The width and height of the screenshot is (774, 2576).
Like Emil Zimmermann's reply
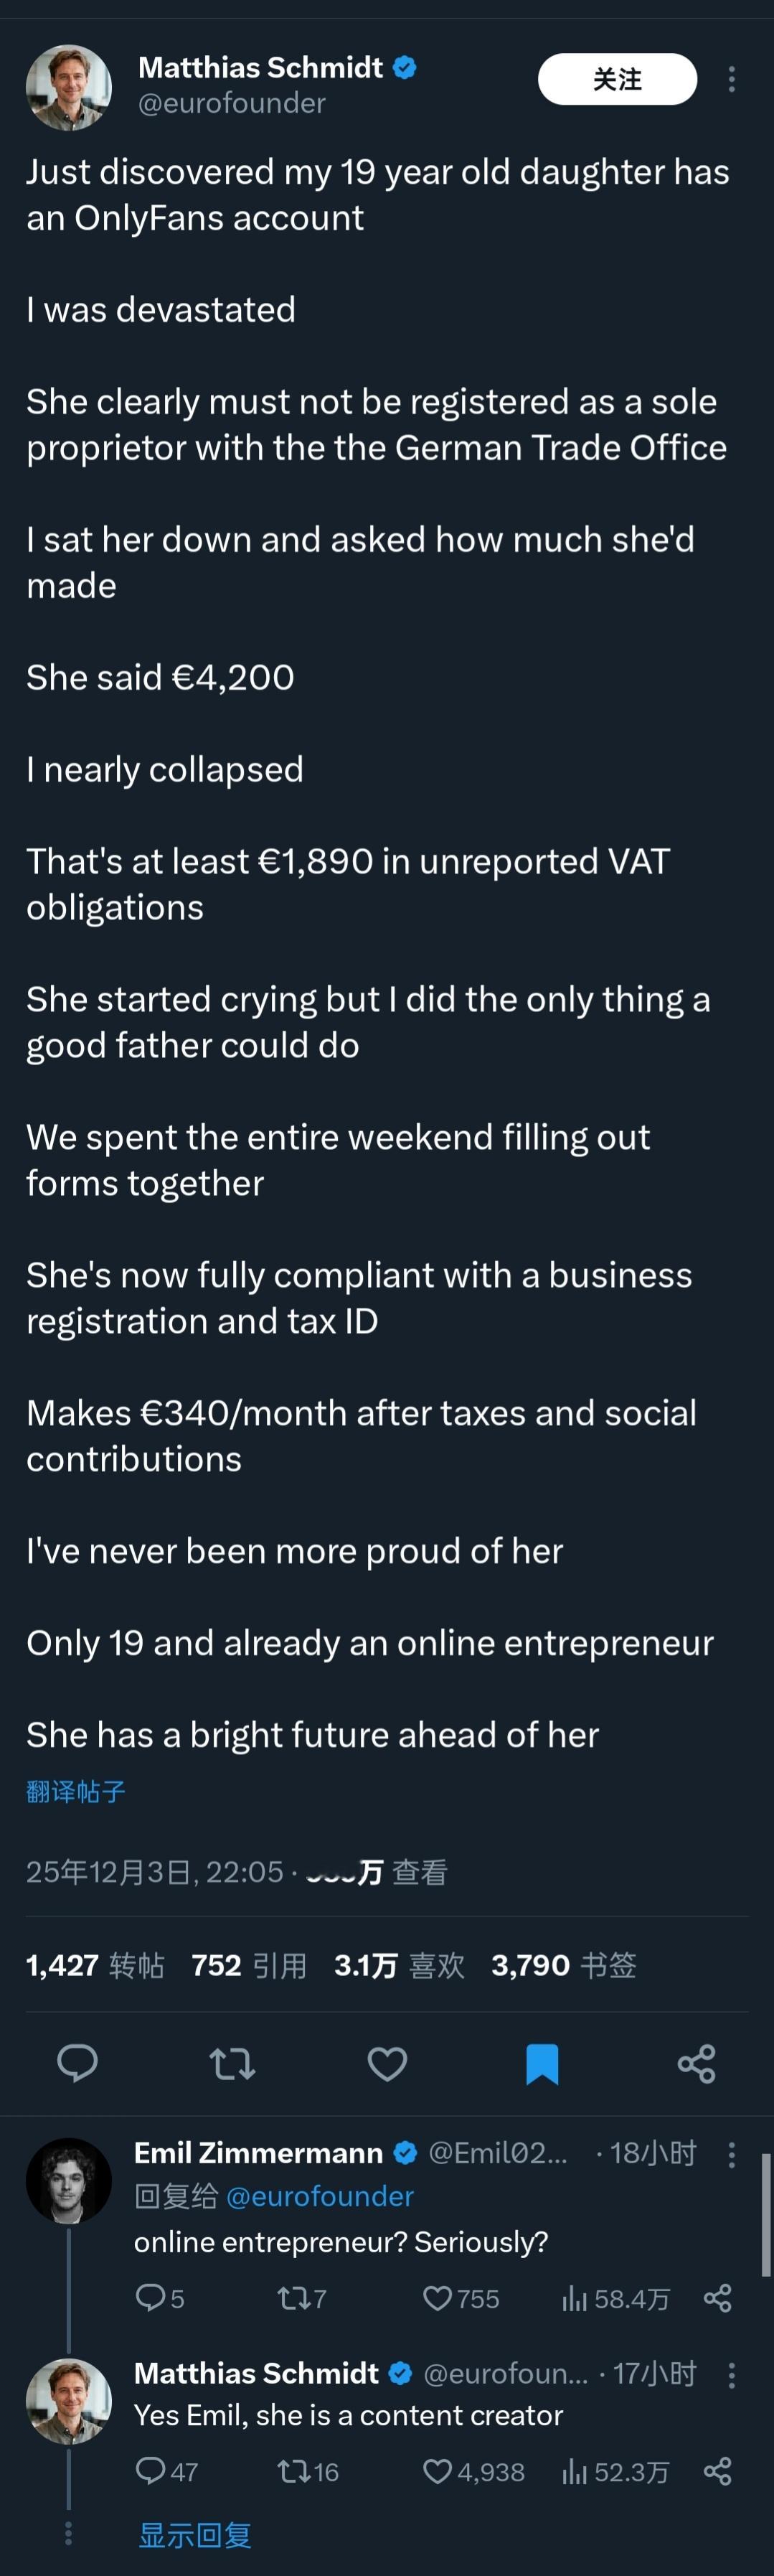click(x=438, y=2298)
